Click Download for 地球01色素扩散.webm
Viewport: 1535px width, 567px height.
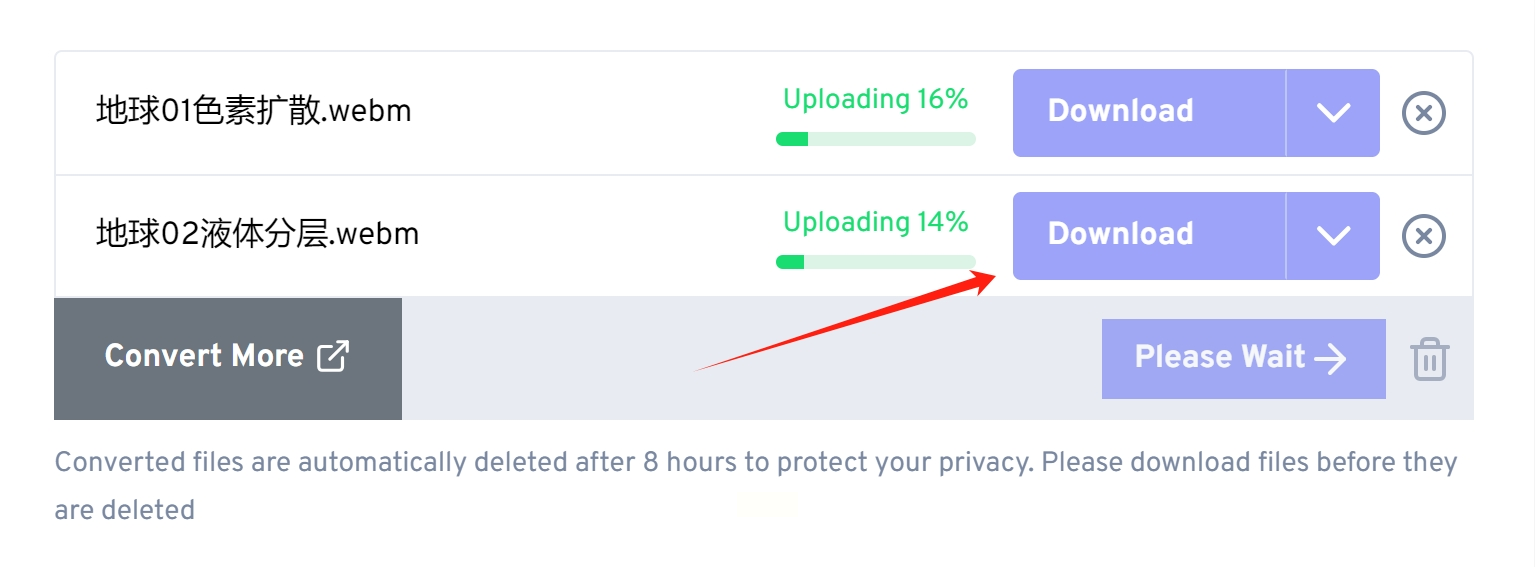(1149, 113)
